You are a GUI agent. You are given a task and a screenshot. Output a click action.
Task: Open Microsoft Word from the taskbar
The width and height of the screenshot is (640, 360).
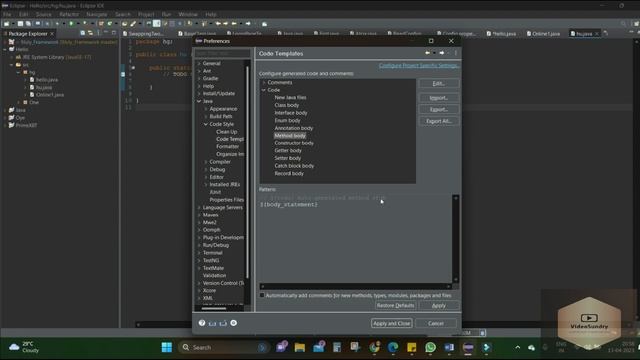(x=449, y=347)
